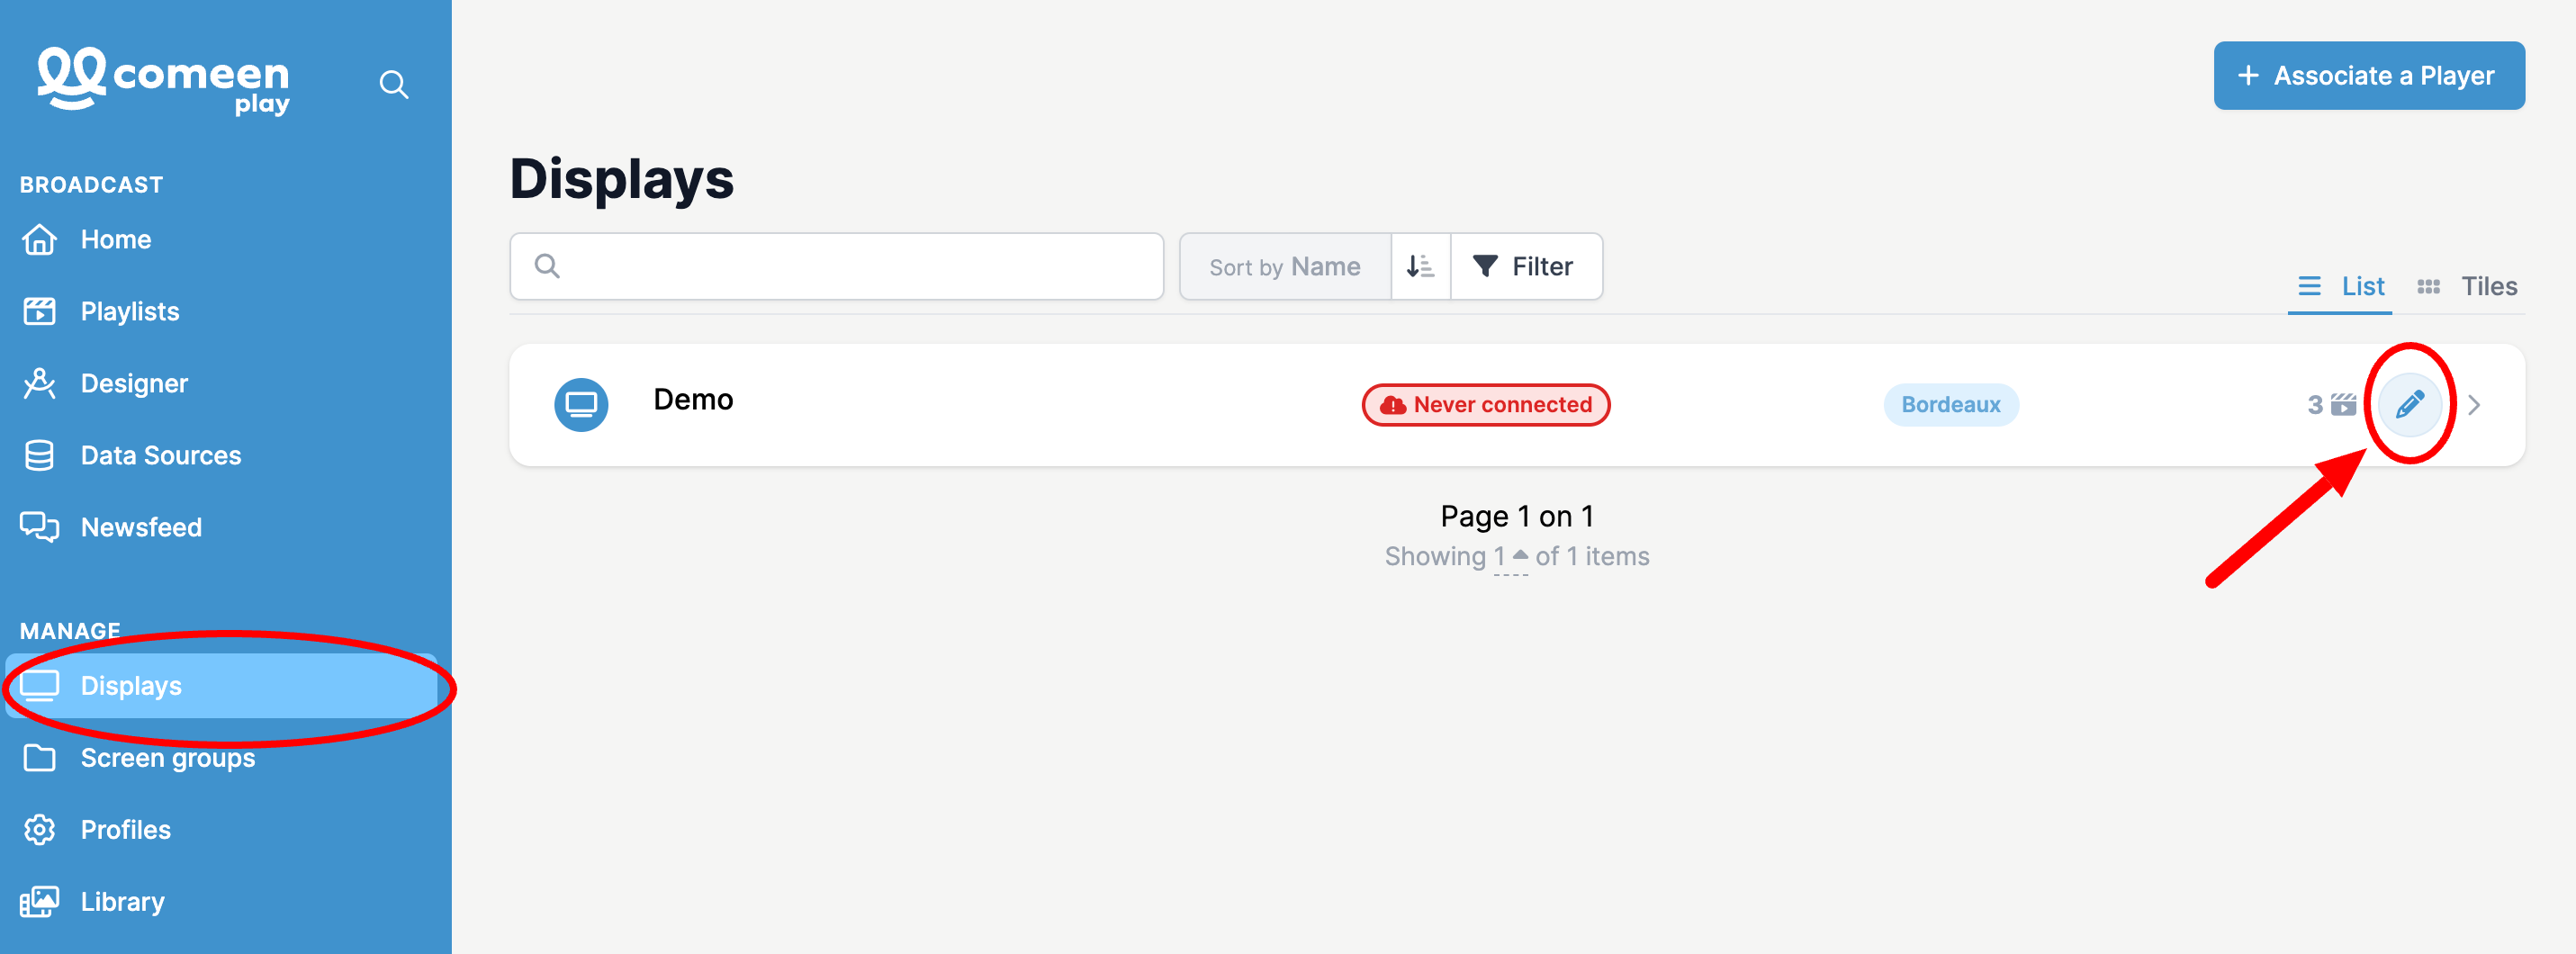Focus the displays search field

[836, 267]
